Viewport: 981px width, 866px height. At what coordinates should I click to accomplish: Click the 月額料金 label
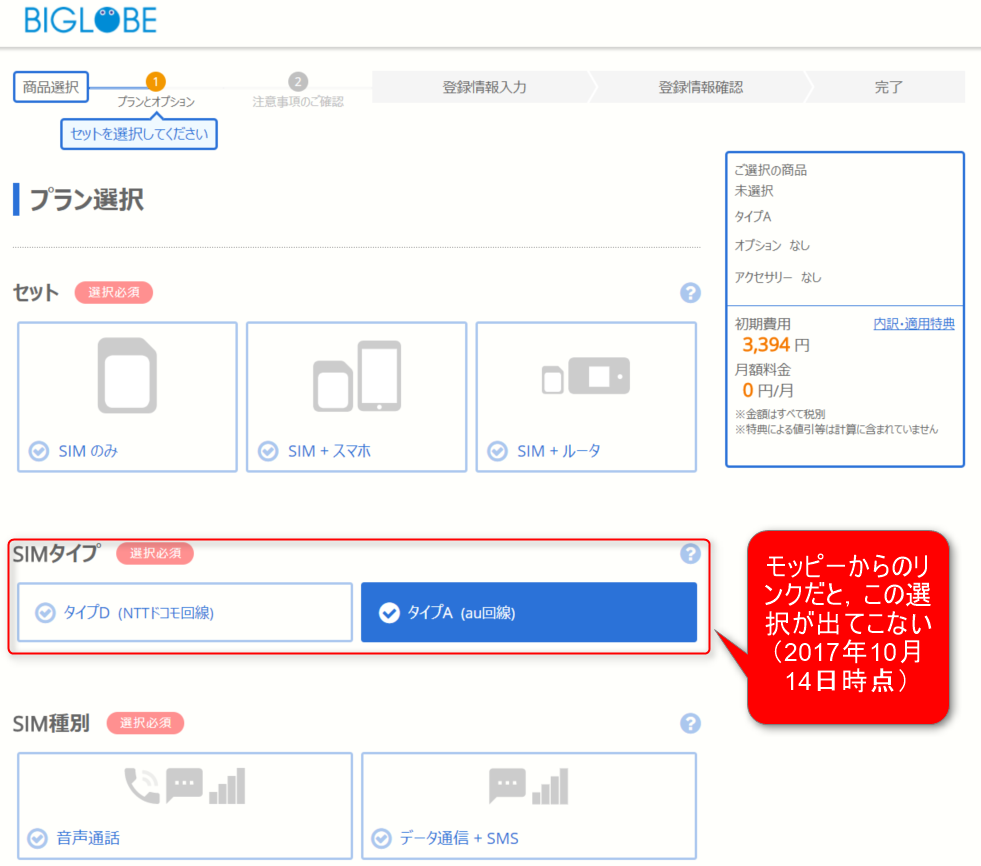[x=763, y=370]
